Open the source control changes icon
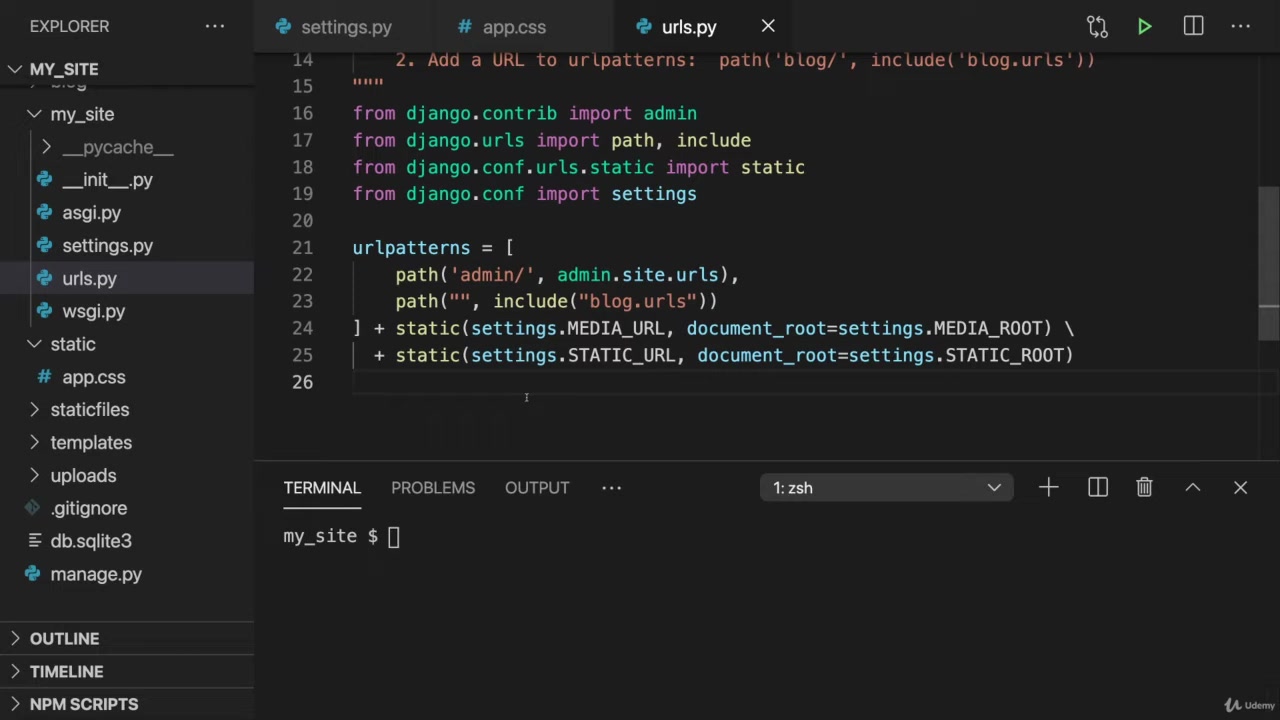Screen dimensions: 1280x720 (1097, 27)
